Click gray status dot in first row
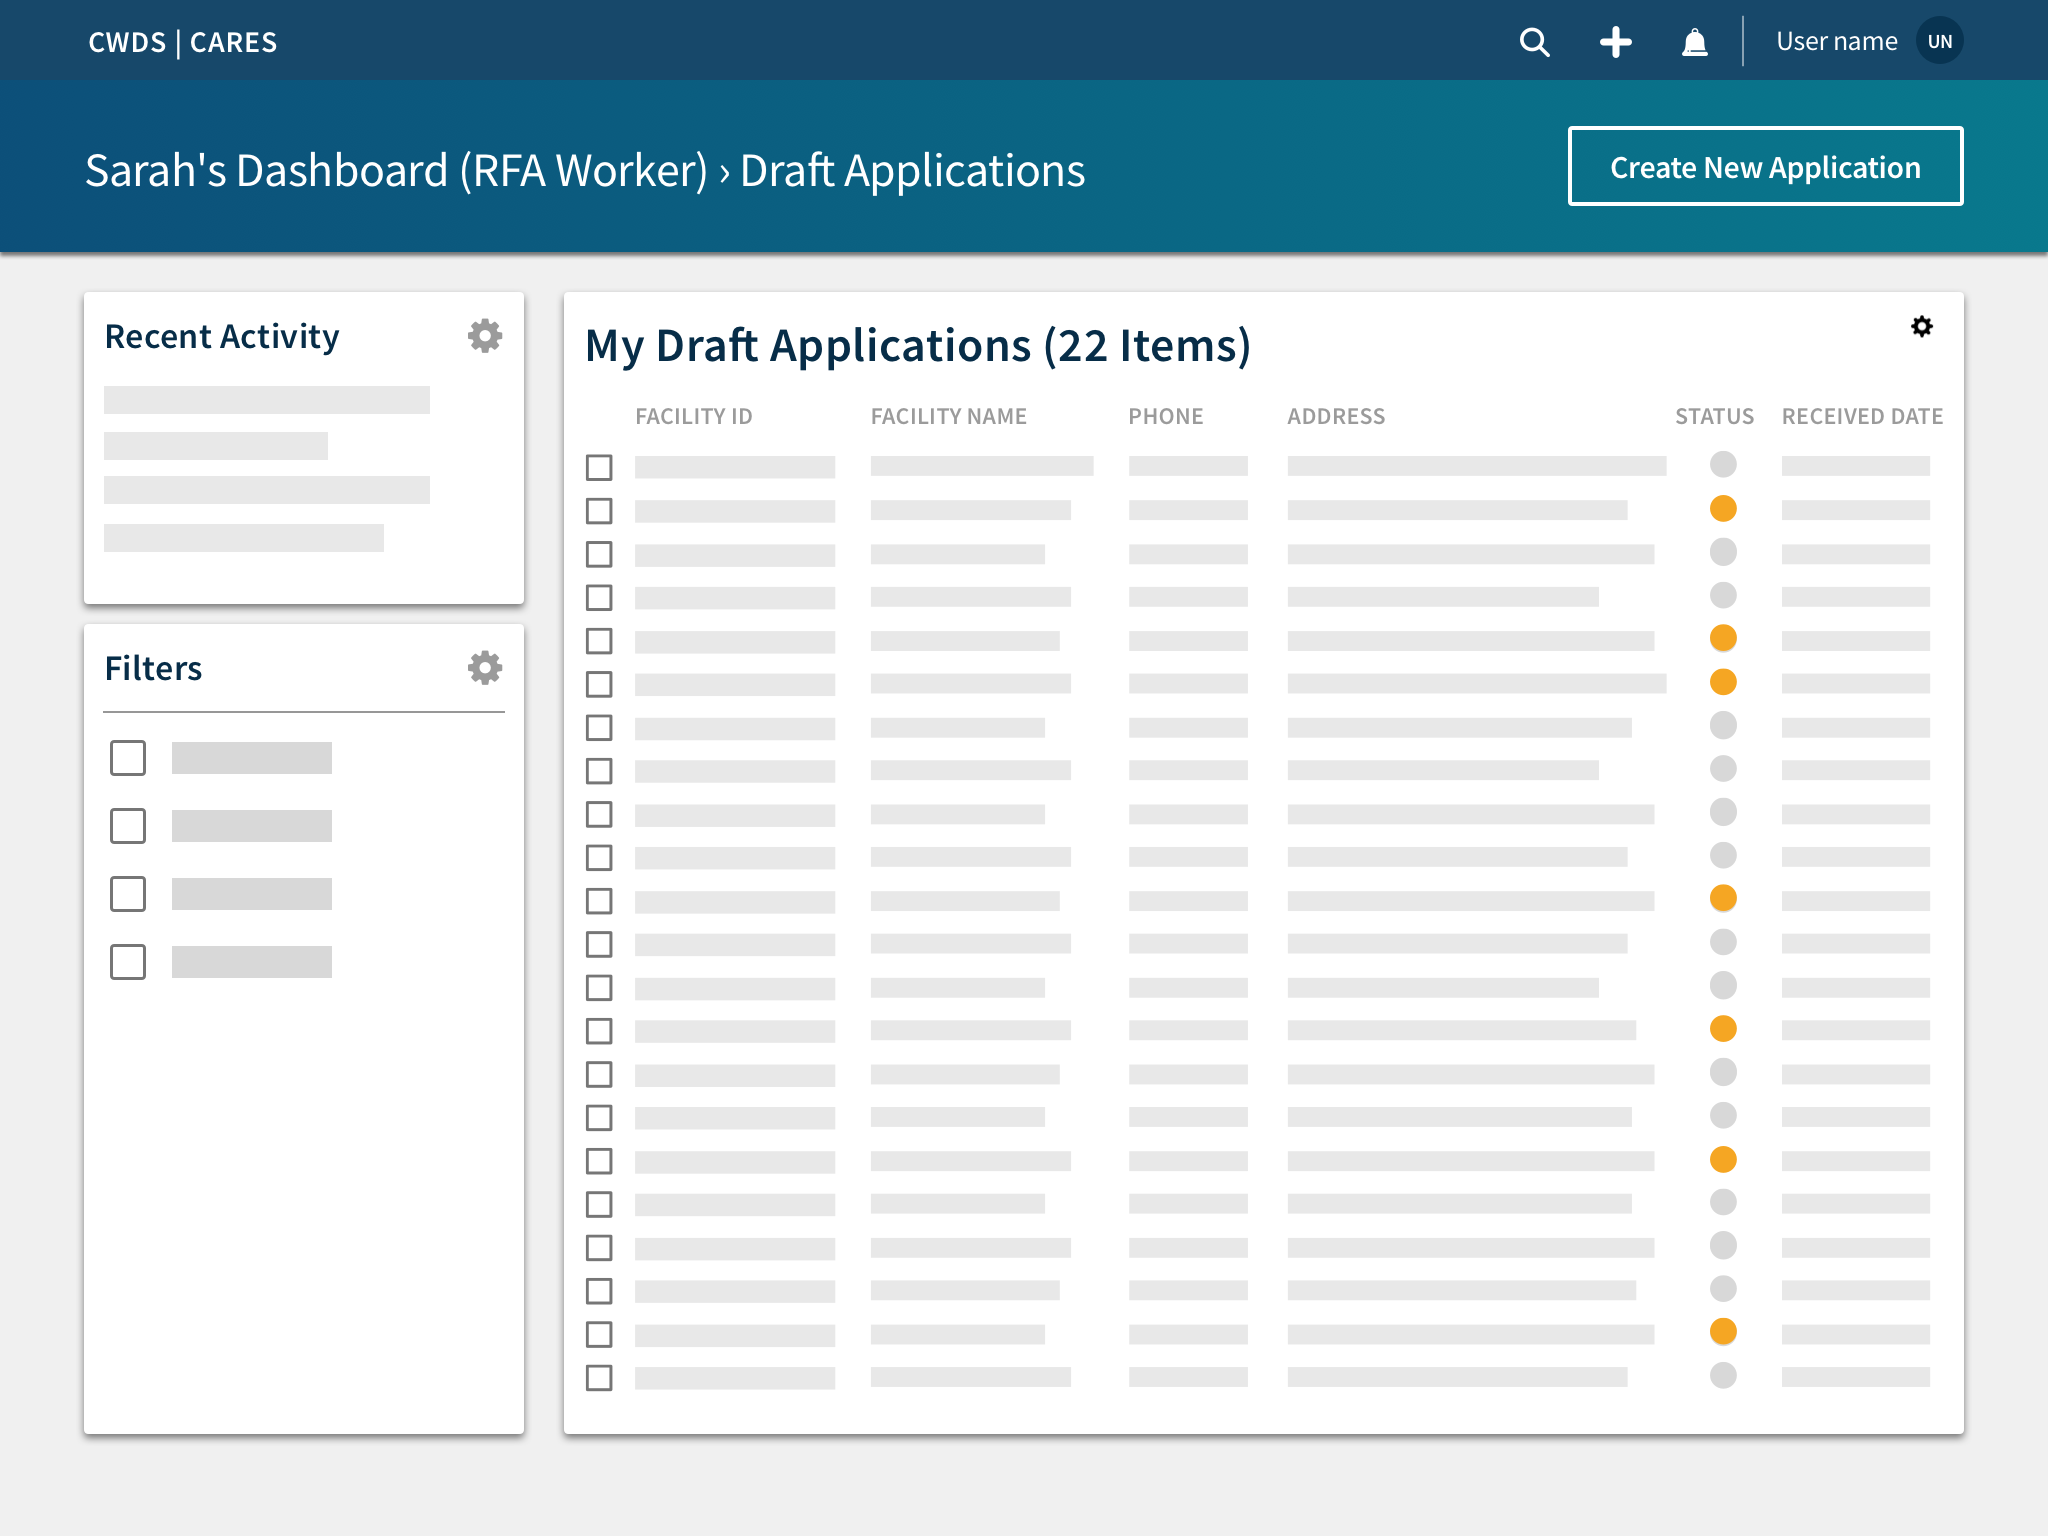The width and height of the screenshot is (2048, 1536). coord(1722,465)
